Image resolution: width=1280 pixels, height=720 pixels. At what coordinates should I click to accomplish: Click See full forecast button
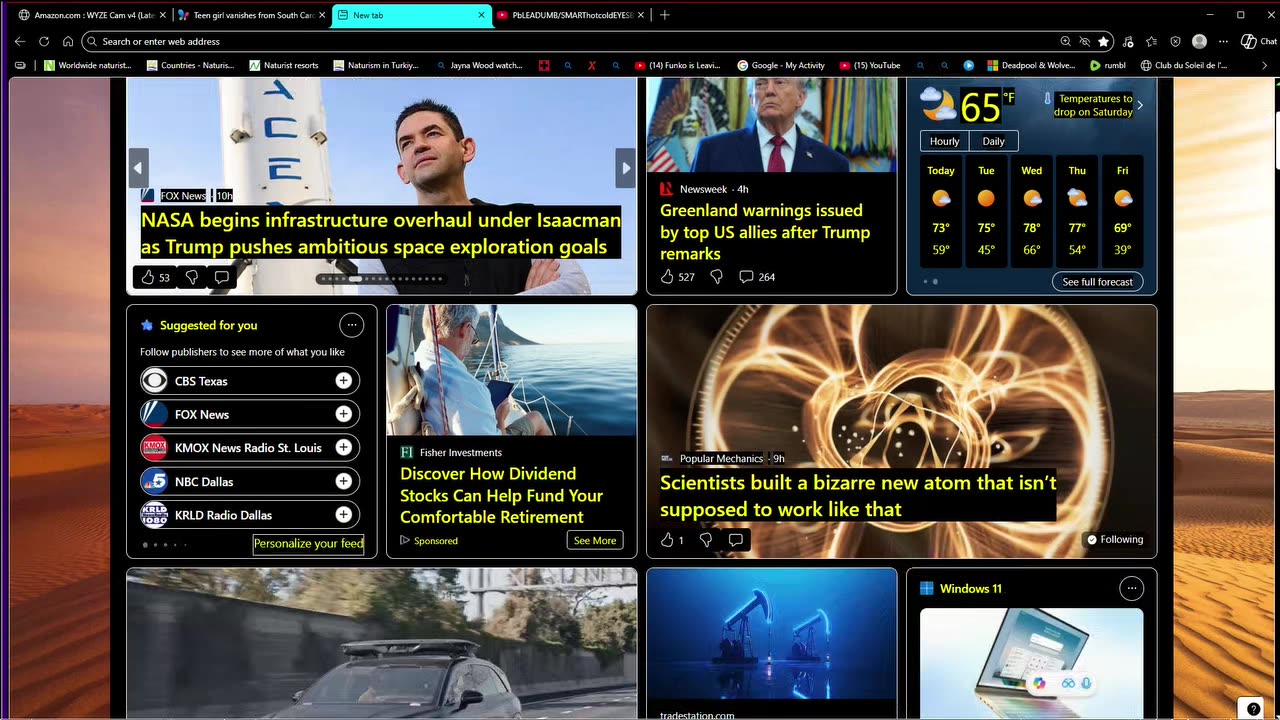click(x=1097, y=282)
